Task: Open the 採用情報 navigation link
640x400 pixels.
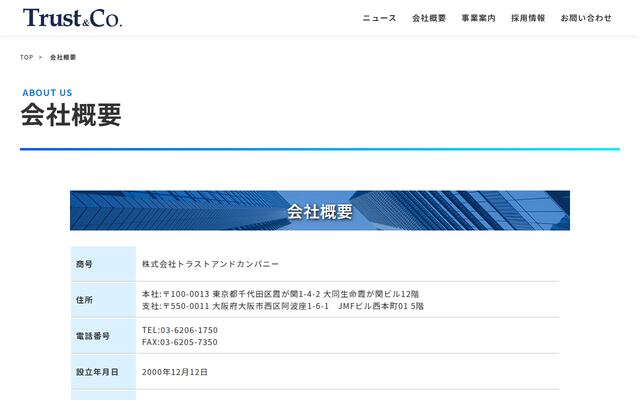Action: 528,18
